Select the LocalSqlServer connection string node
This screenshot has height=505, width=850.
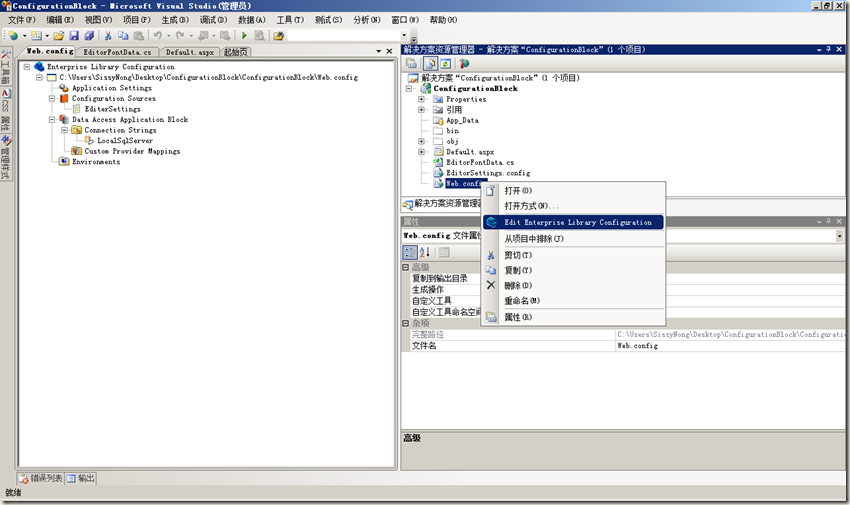coord(125,141)
